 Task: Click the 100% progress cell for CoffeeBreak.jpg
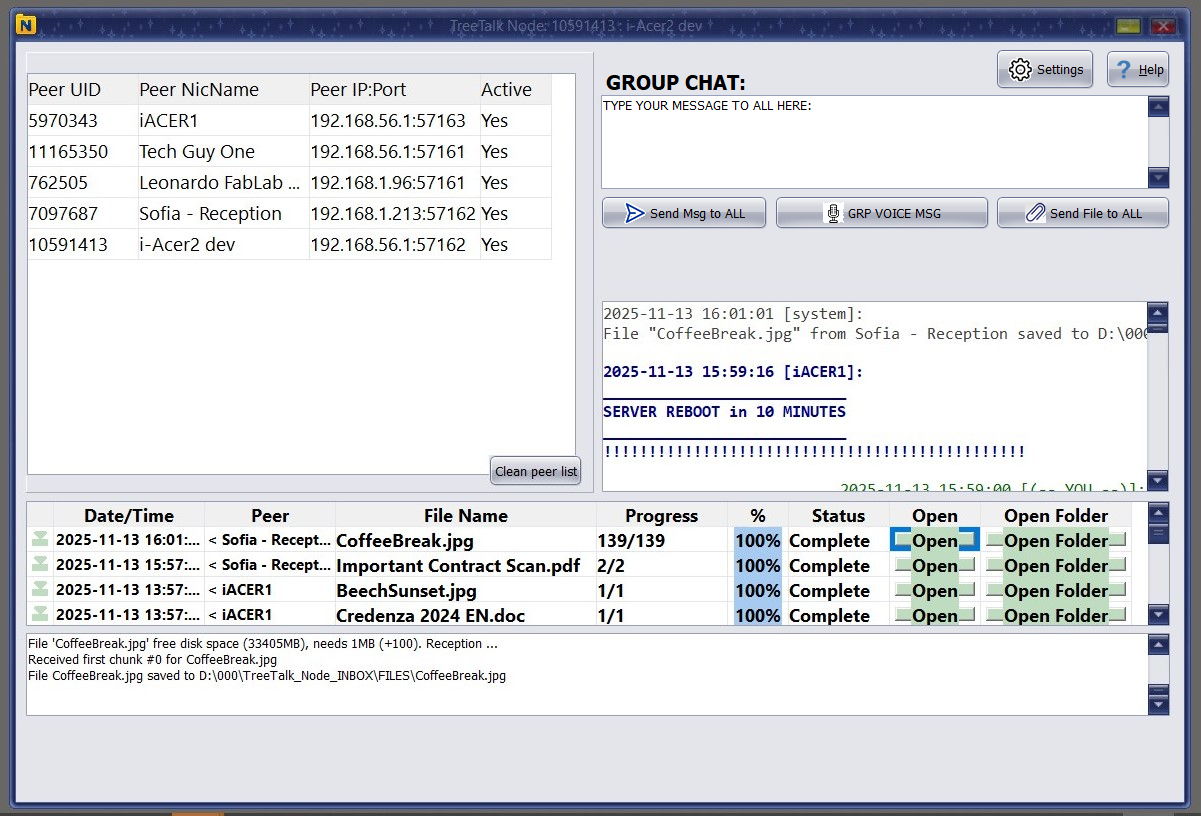click(757, 540)
